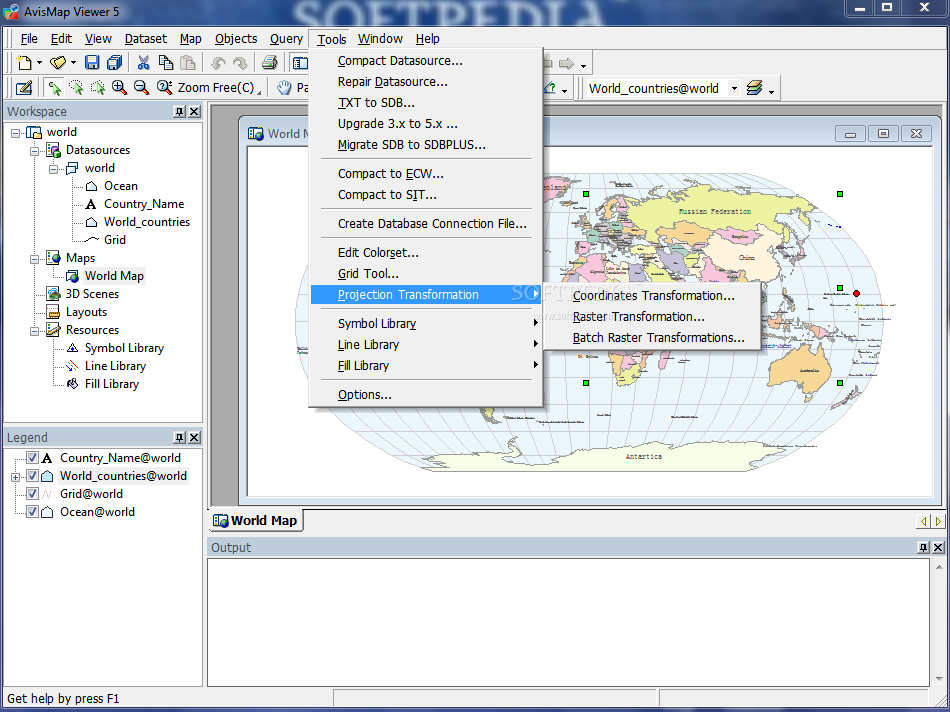Open dropdown arrow beside Open folder icon
Image resolution: width=950 pixels, height=712 pixels.
[73, 63]
